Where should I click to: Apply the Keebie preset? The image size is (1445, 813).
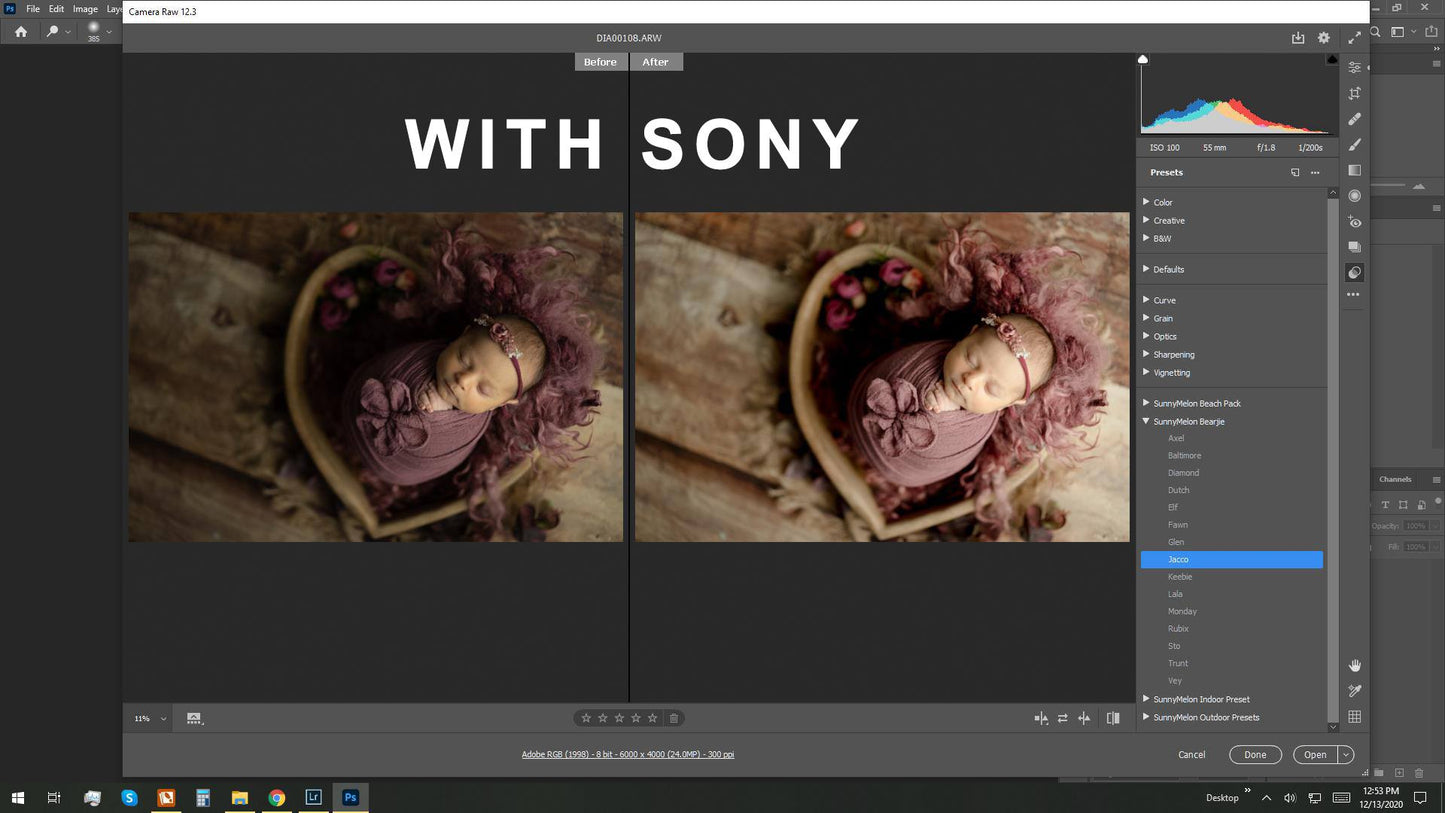1180,577
